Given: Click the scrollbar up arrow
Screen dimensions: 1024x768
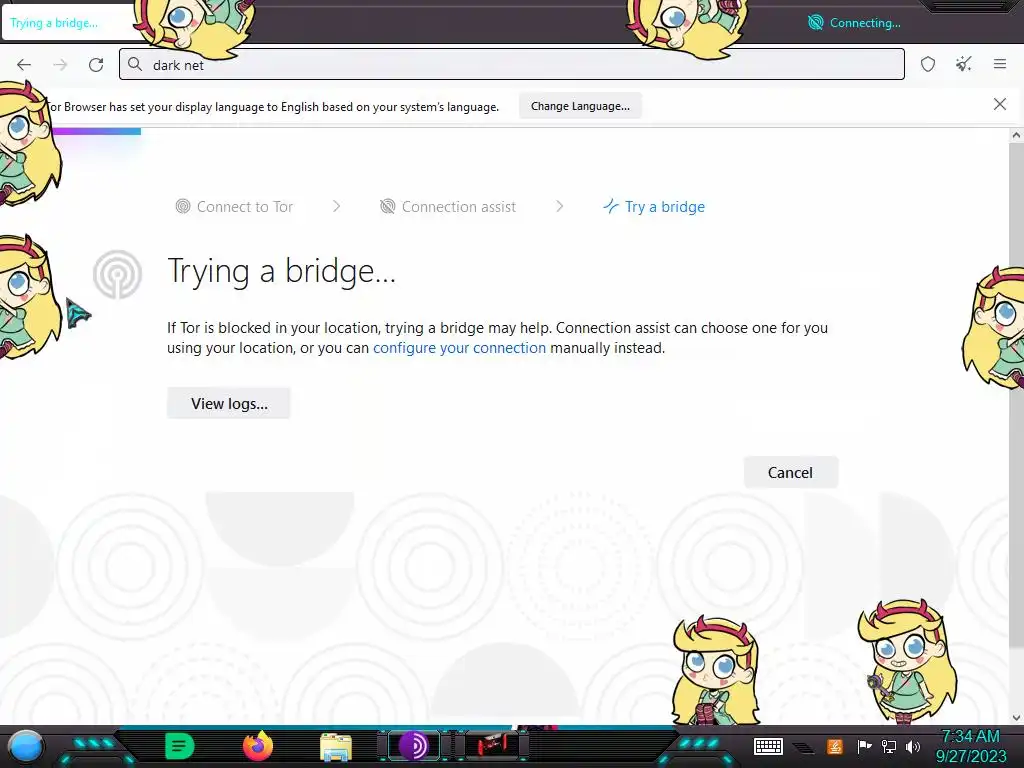Looking at the screenshot, I should click(1016, 136).
